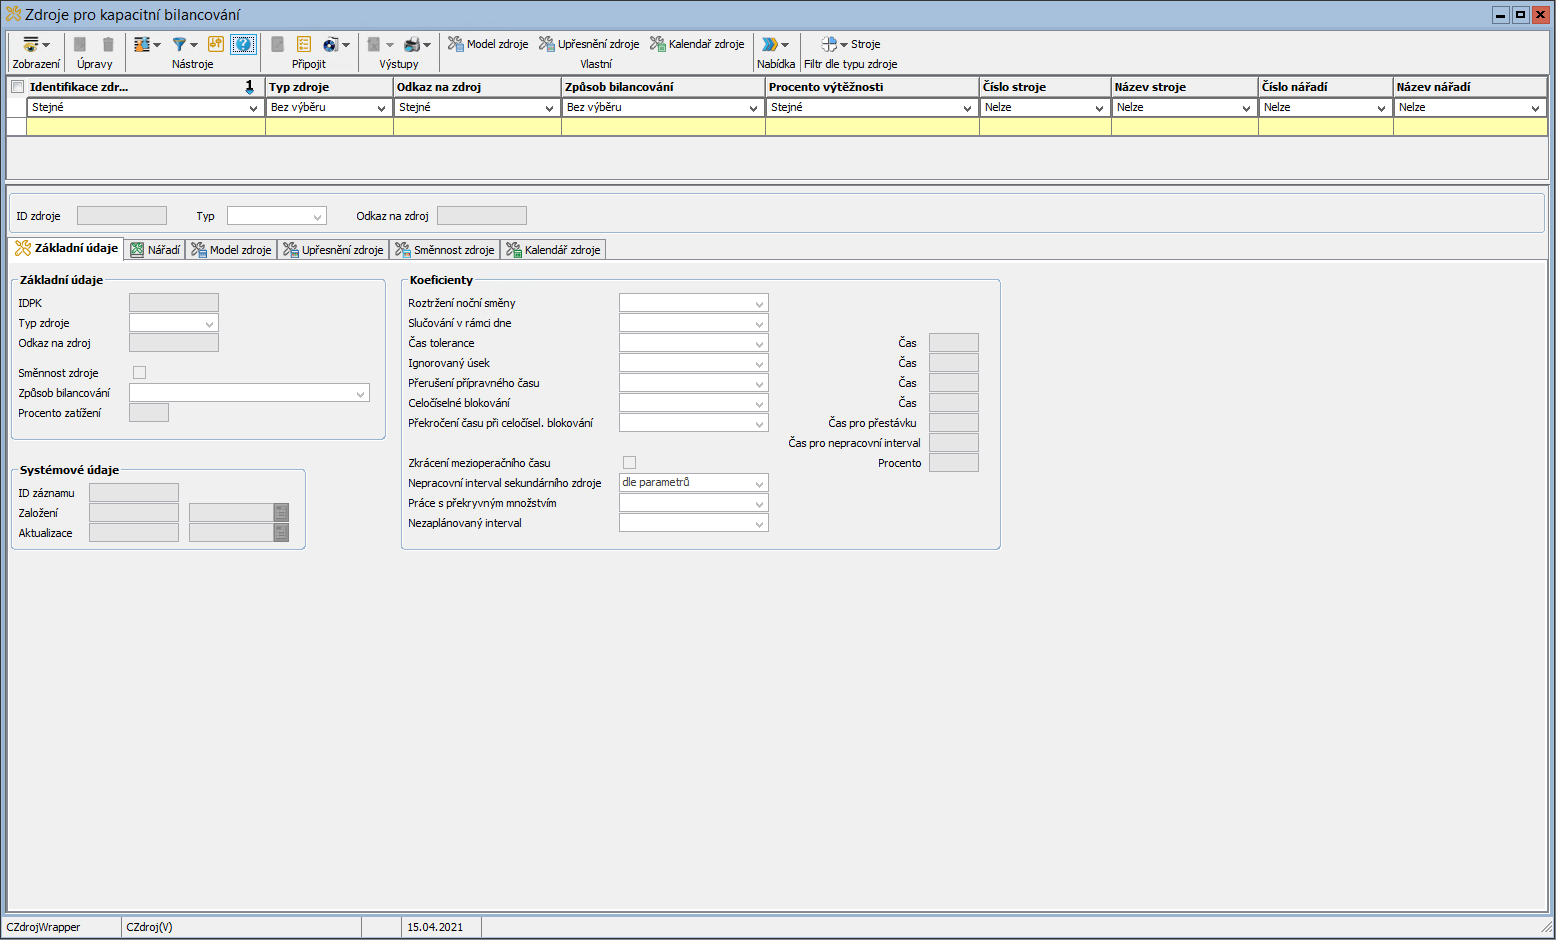The width and height of the screenshot is (1556, 940).
Task: Switch to the Nářadí tab
Action: click(155, 250)
